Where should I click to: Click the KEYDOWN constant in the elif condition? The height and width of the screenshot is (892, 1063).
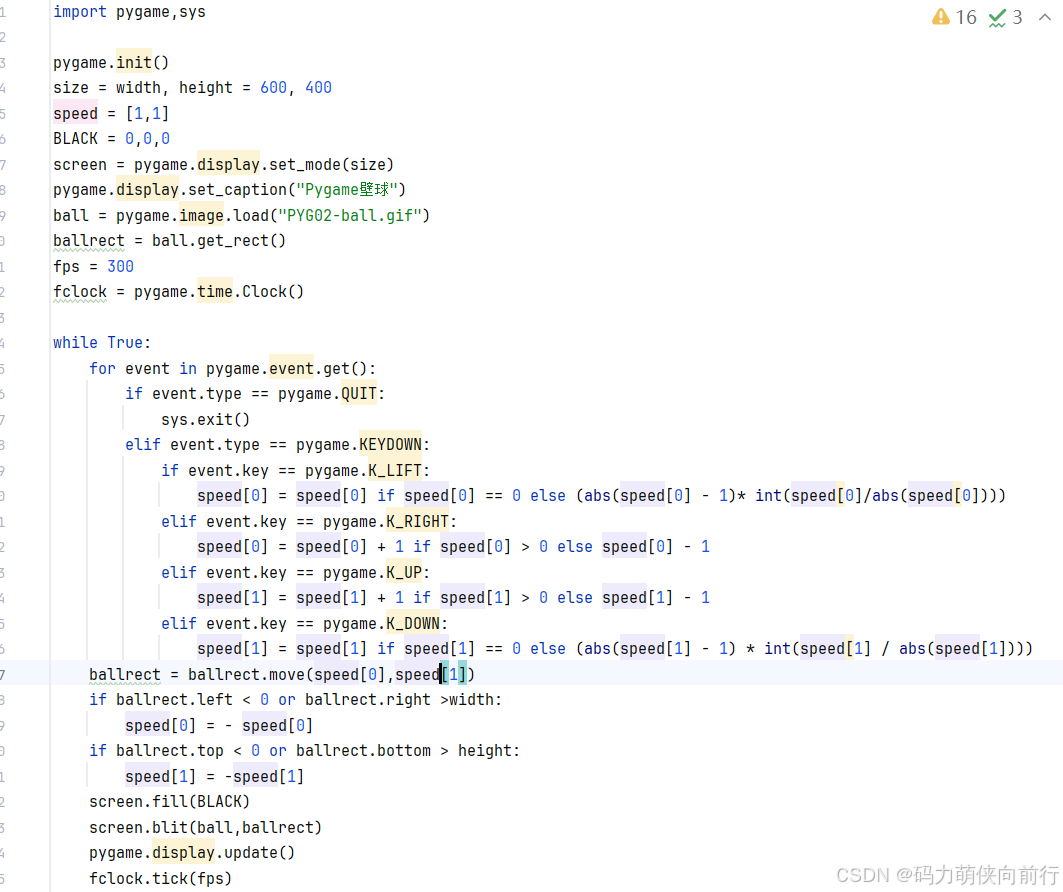tap(390, 444)
